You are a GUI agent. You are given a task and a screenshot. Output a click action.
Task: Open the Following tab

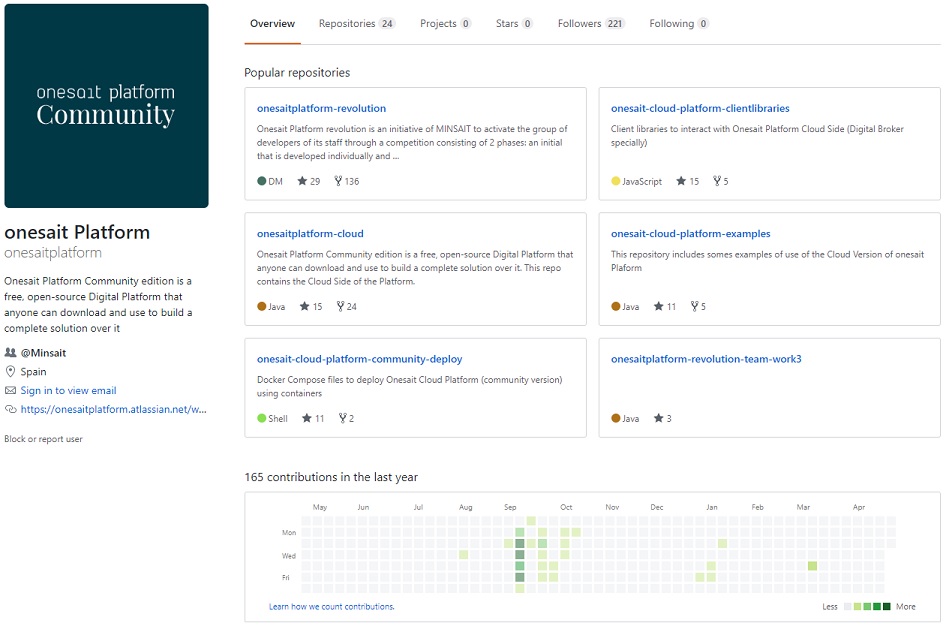click(679, 24)
